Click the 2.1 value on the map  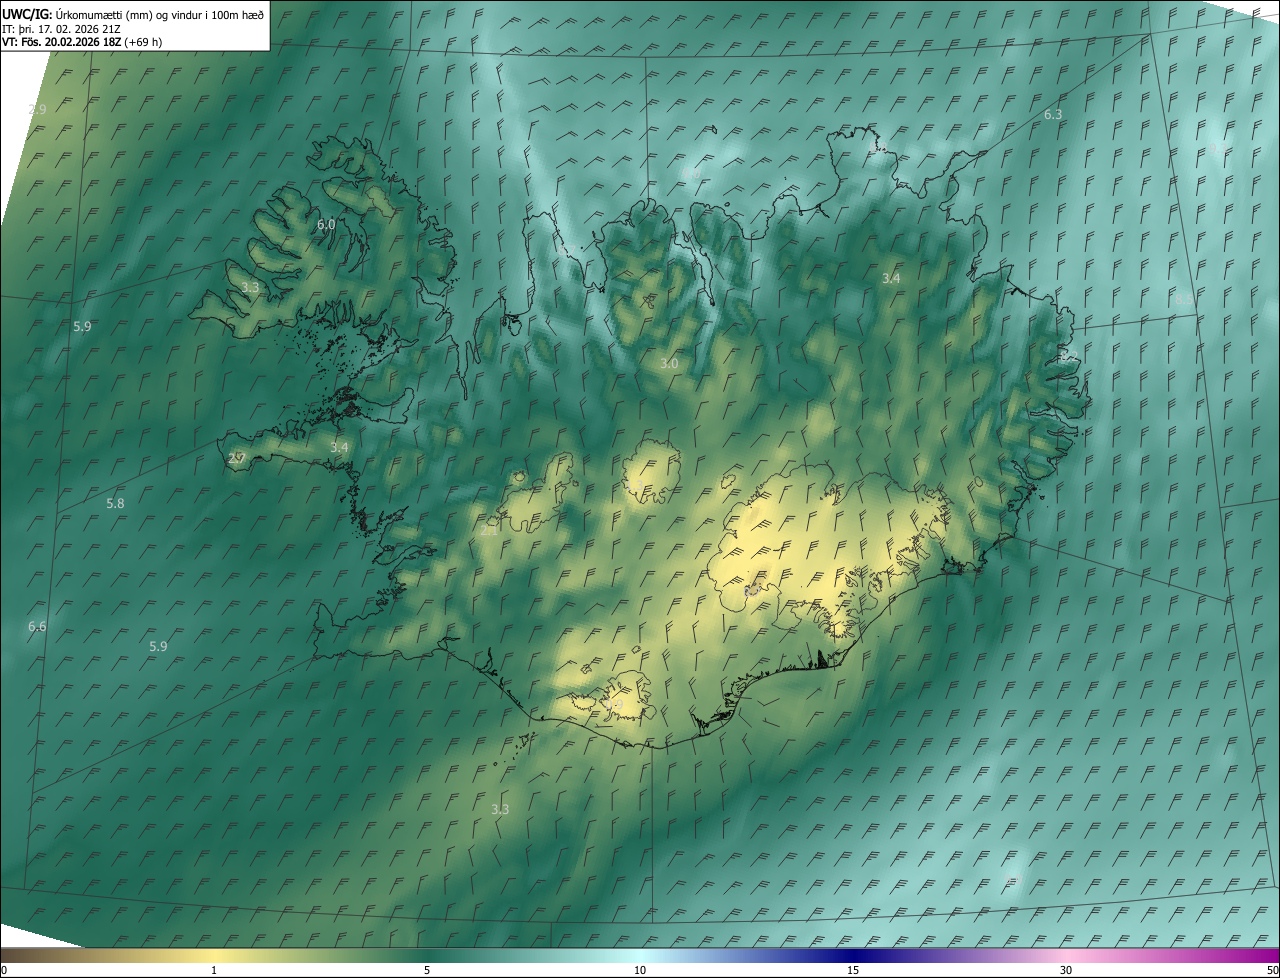[489, 531]
